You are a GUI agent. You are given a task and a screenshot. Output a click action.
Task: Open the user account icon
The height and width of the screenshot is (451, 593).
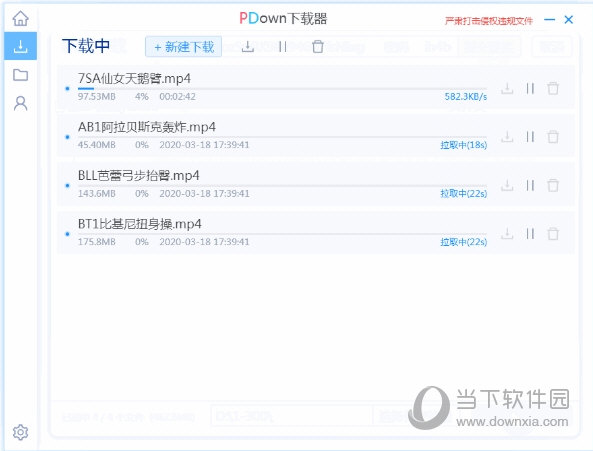pos(20,103)
